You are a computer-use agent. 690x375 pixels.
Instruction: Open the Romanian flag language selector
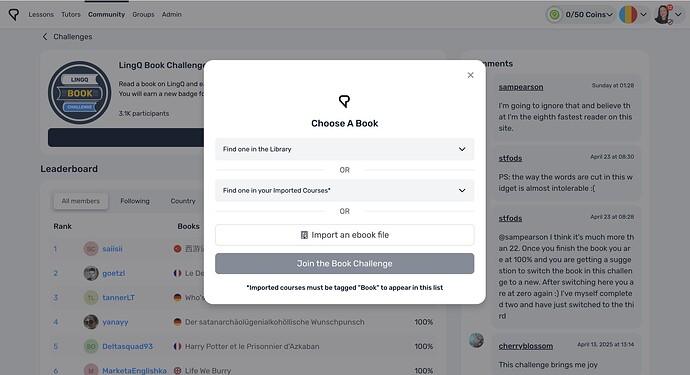pos(633,15)
